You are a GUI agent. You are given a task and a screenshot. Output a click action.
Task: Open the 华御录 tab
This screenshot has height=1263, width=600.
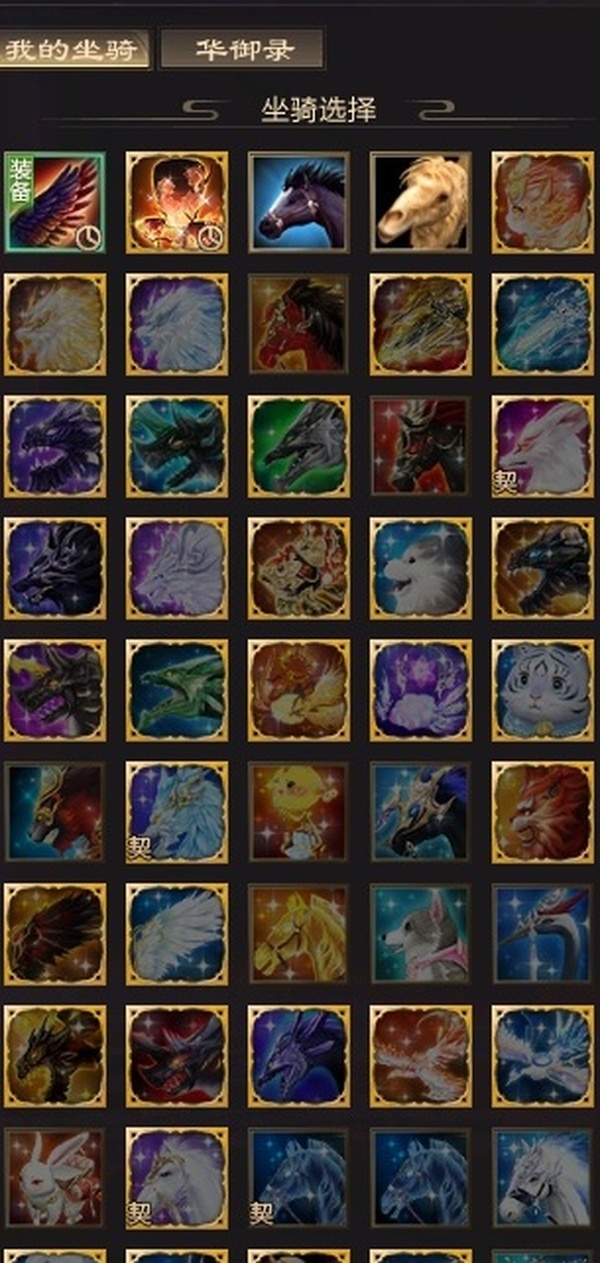[x=242, y=49]
